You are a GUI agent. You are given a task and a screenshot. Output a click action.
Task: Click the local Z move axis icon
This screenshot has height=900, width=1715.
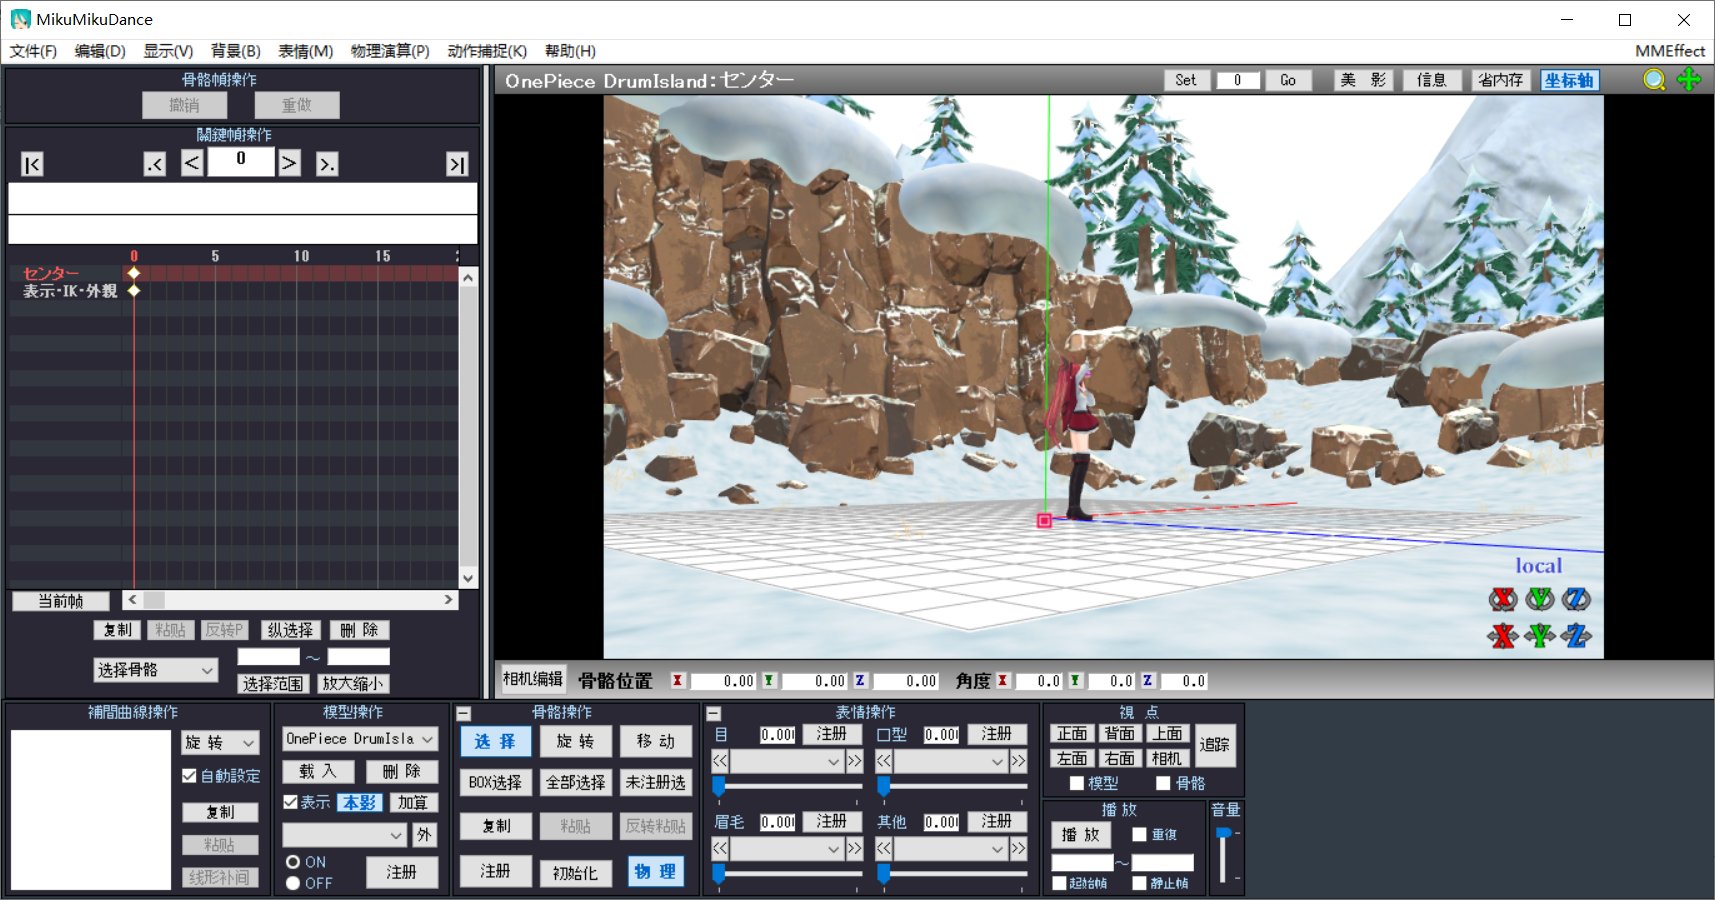(1576, 635)
